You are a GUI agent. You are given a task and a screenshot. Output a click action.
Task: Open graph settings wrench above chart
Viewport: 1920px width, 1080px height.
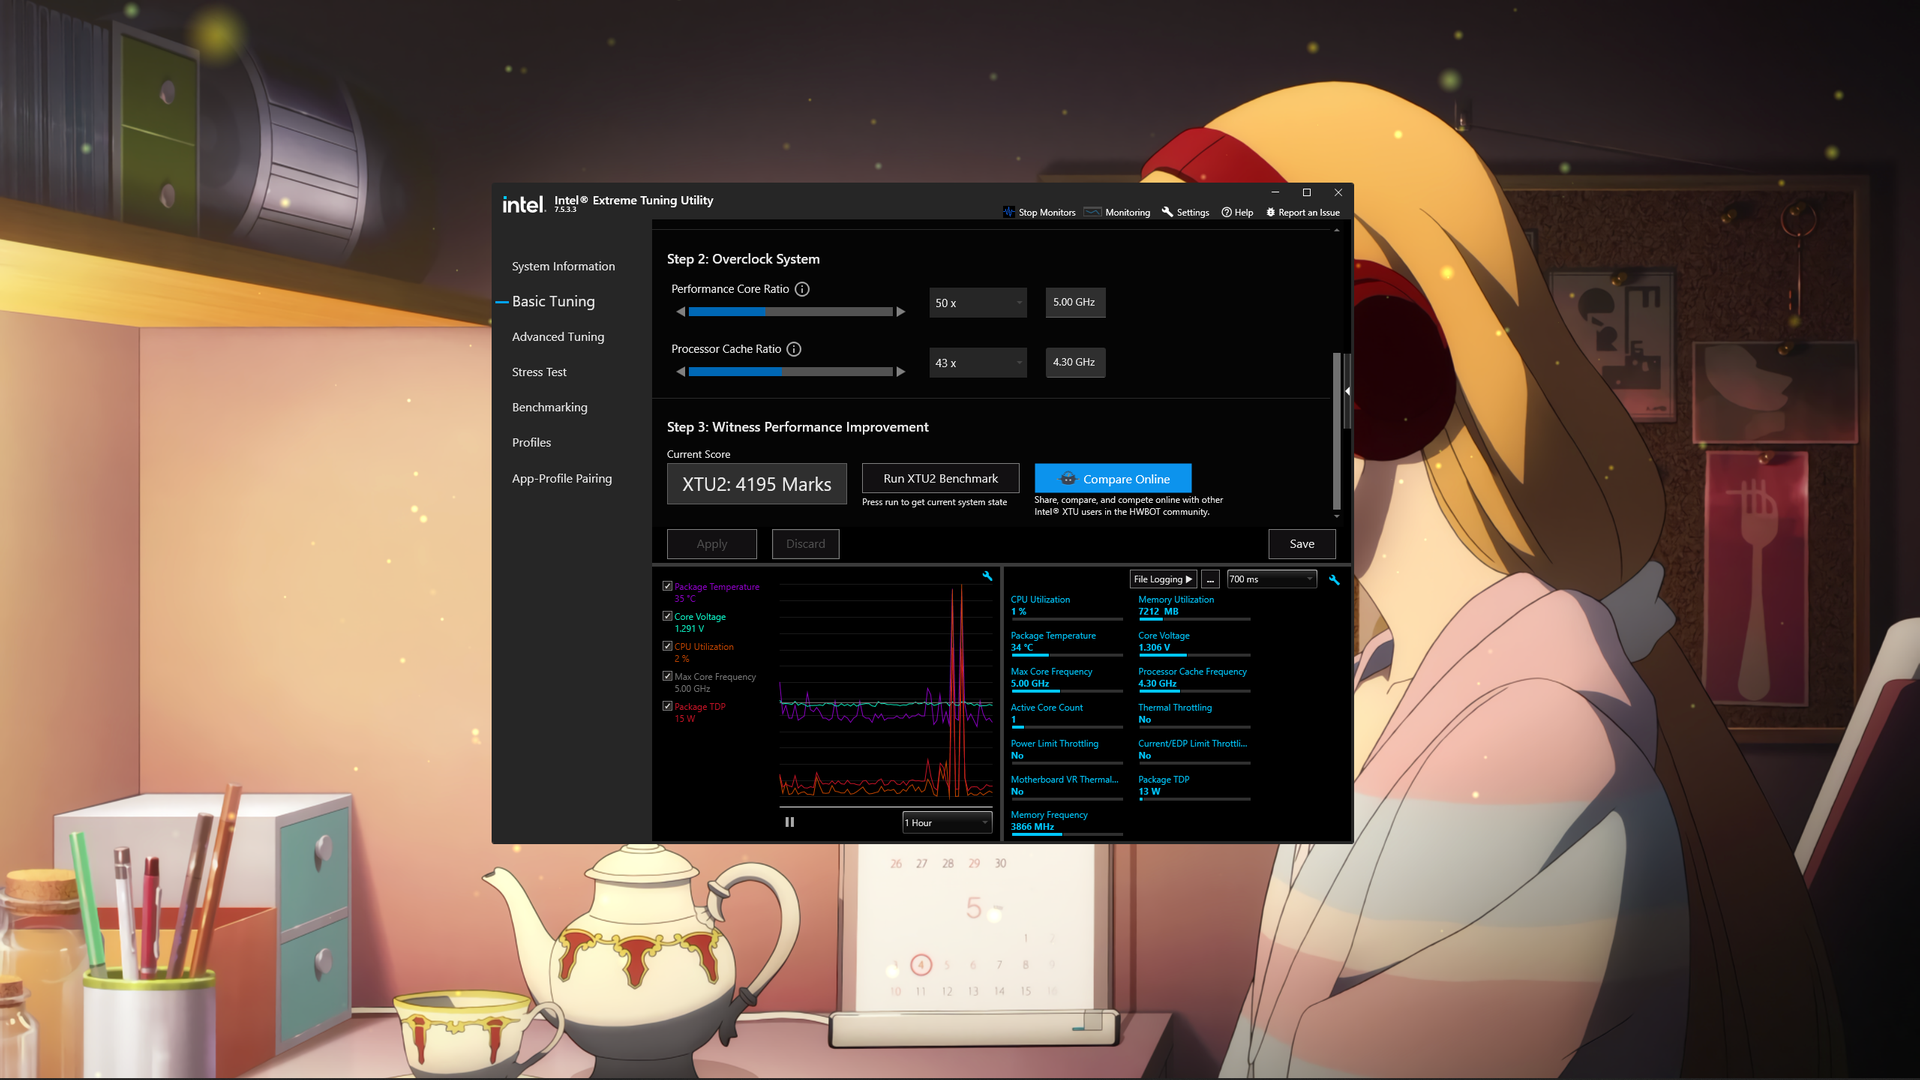987,576
